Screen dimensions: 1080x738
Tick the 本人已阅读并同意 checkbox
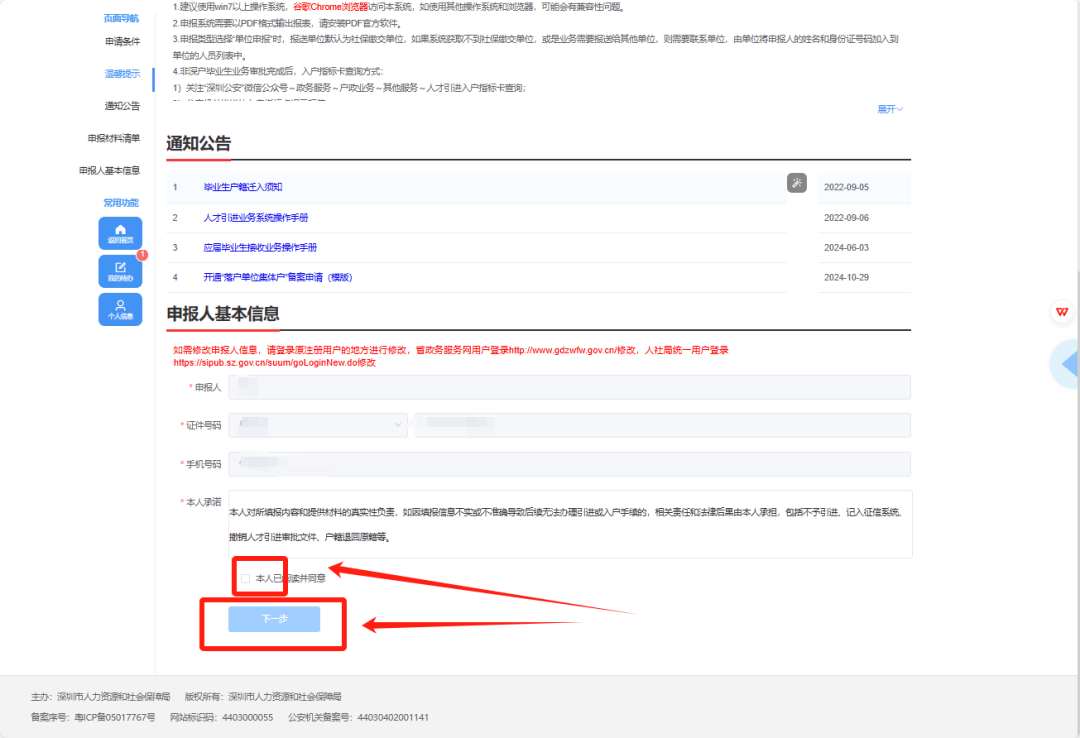pyautogui.click(x=245, y=578)
